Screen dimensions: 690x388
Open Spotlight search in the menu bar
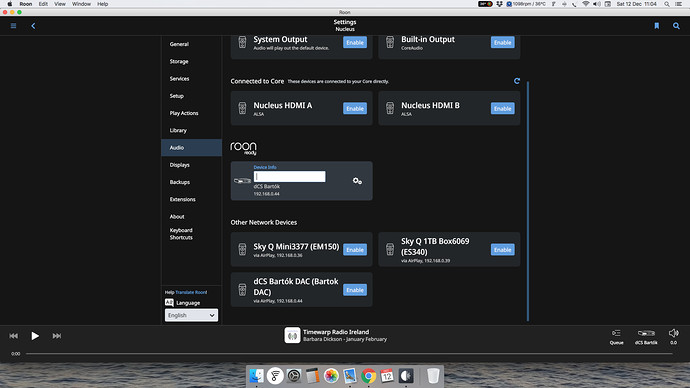point(667,4)
